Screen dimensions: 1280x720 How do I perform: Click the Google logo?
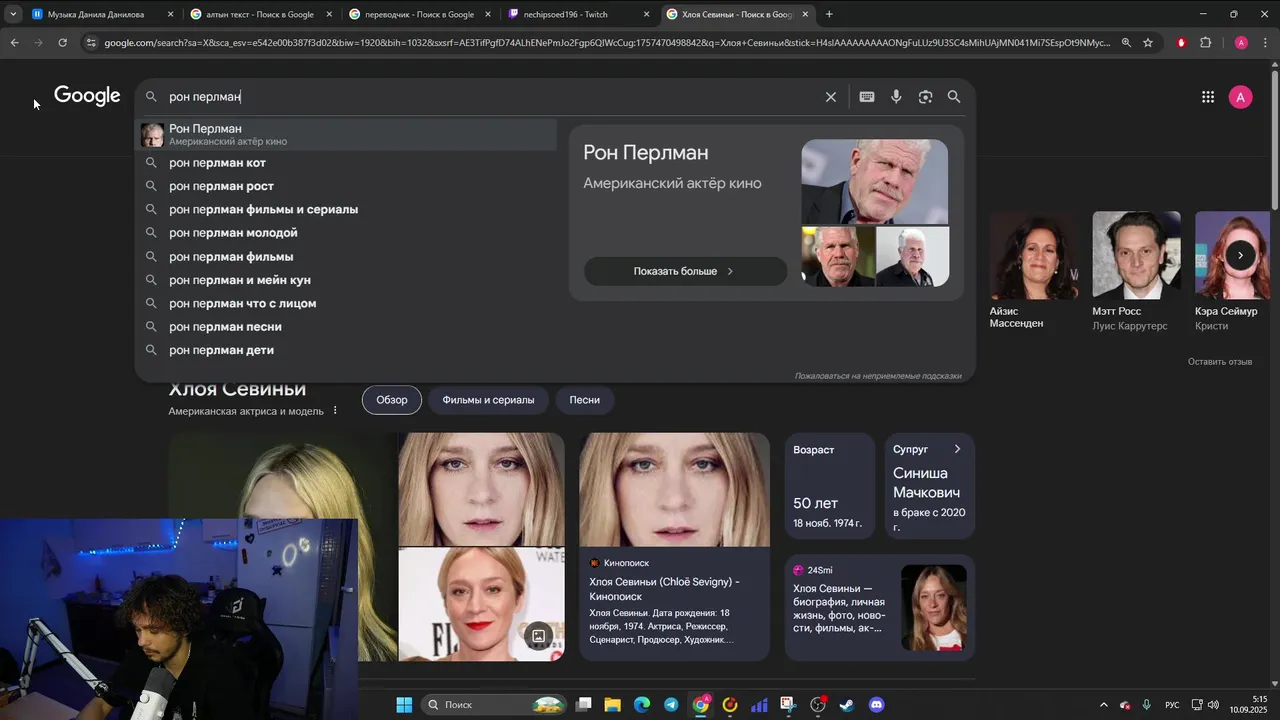click(87, 96)
